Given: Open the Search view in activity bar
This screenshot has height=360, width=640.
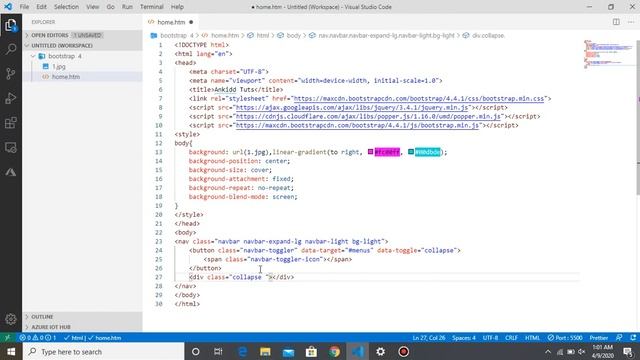Looking at the screenshot, I should coord(11,49).
